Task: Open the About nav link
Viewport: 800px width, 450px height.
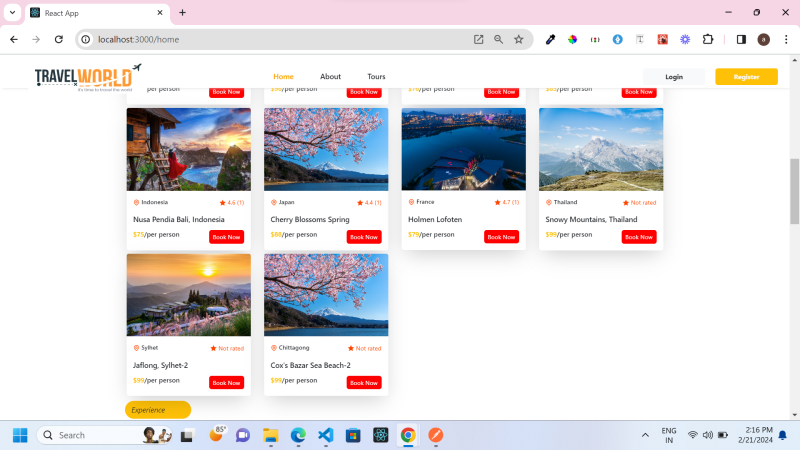Action: [x=330, y=77]
